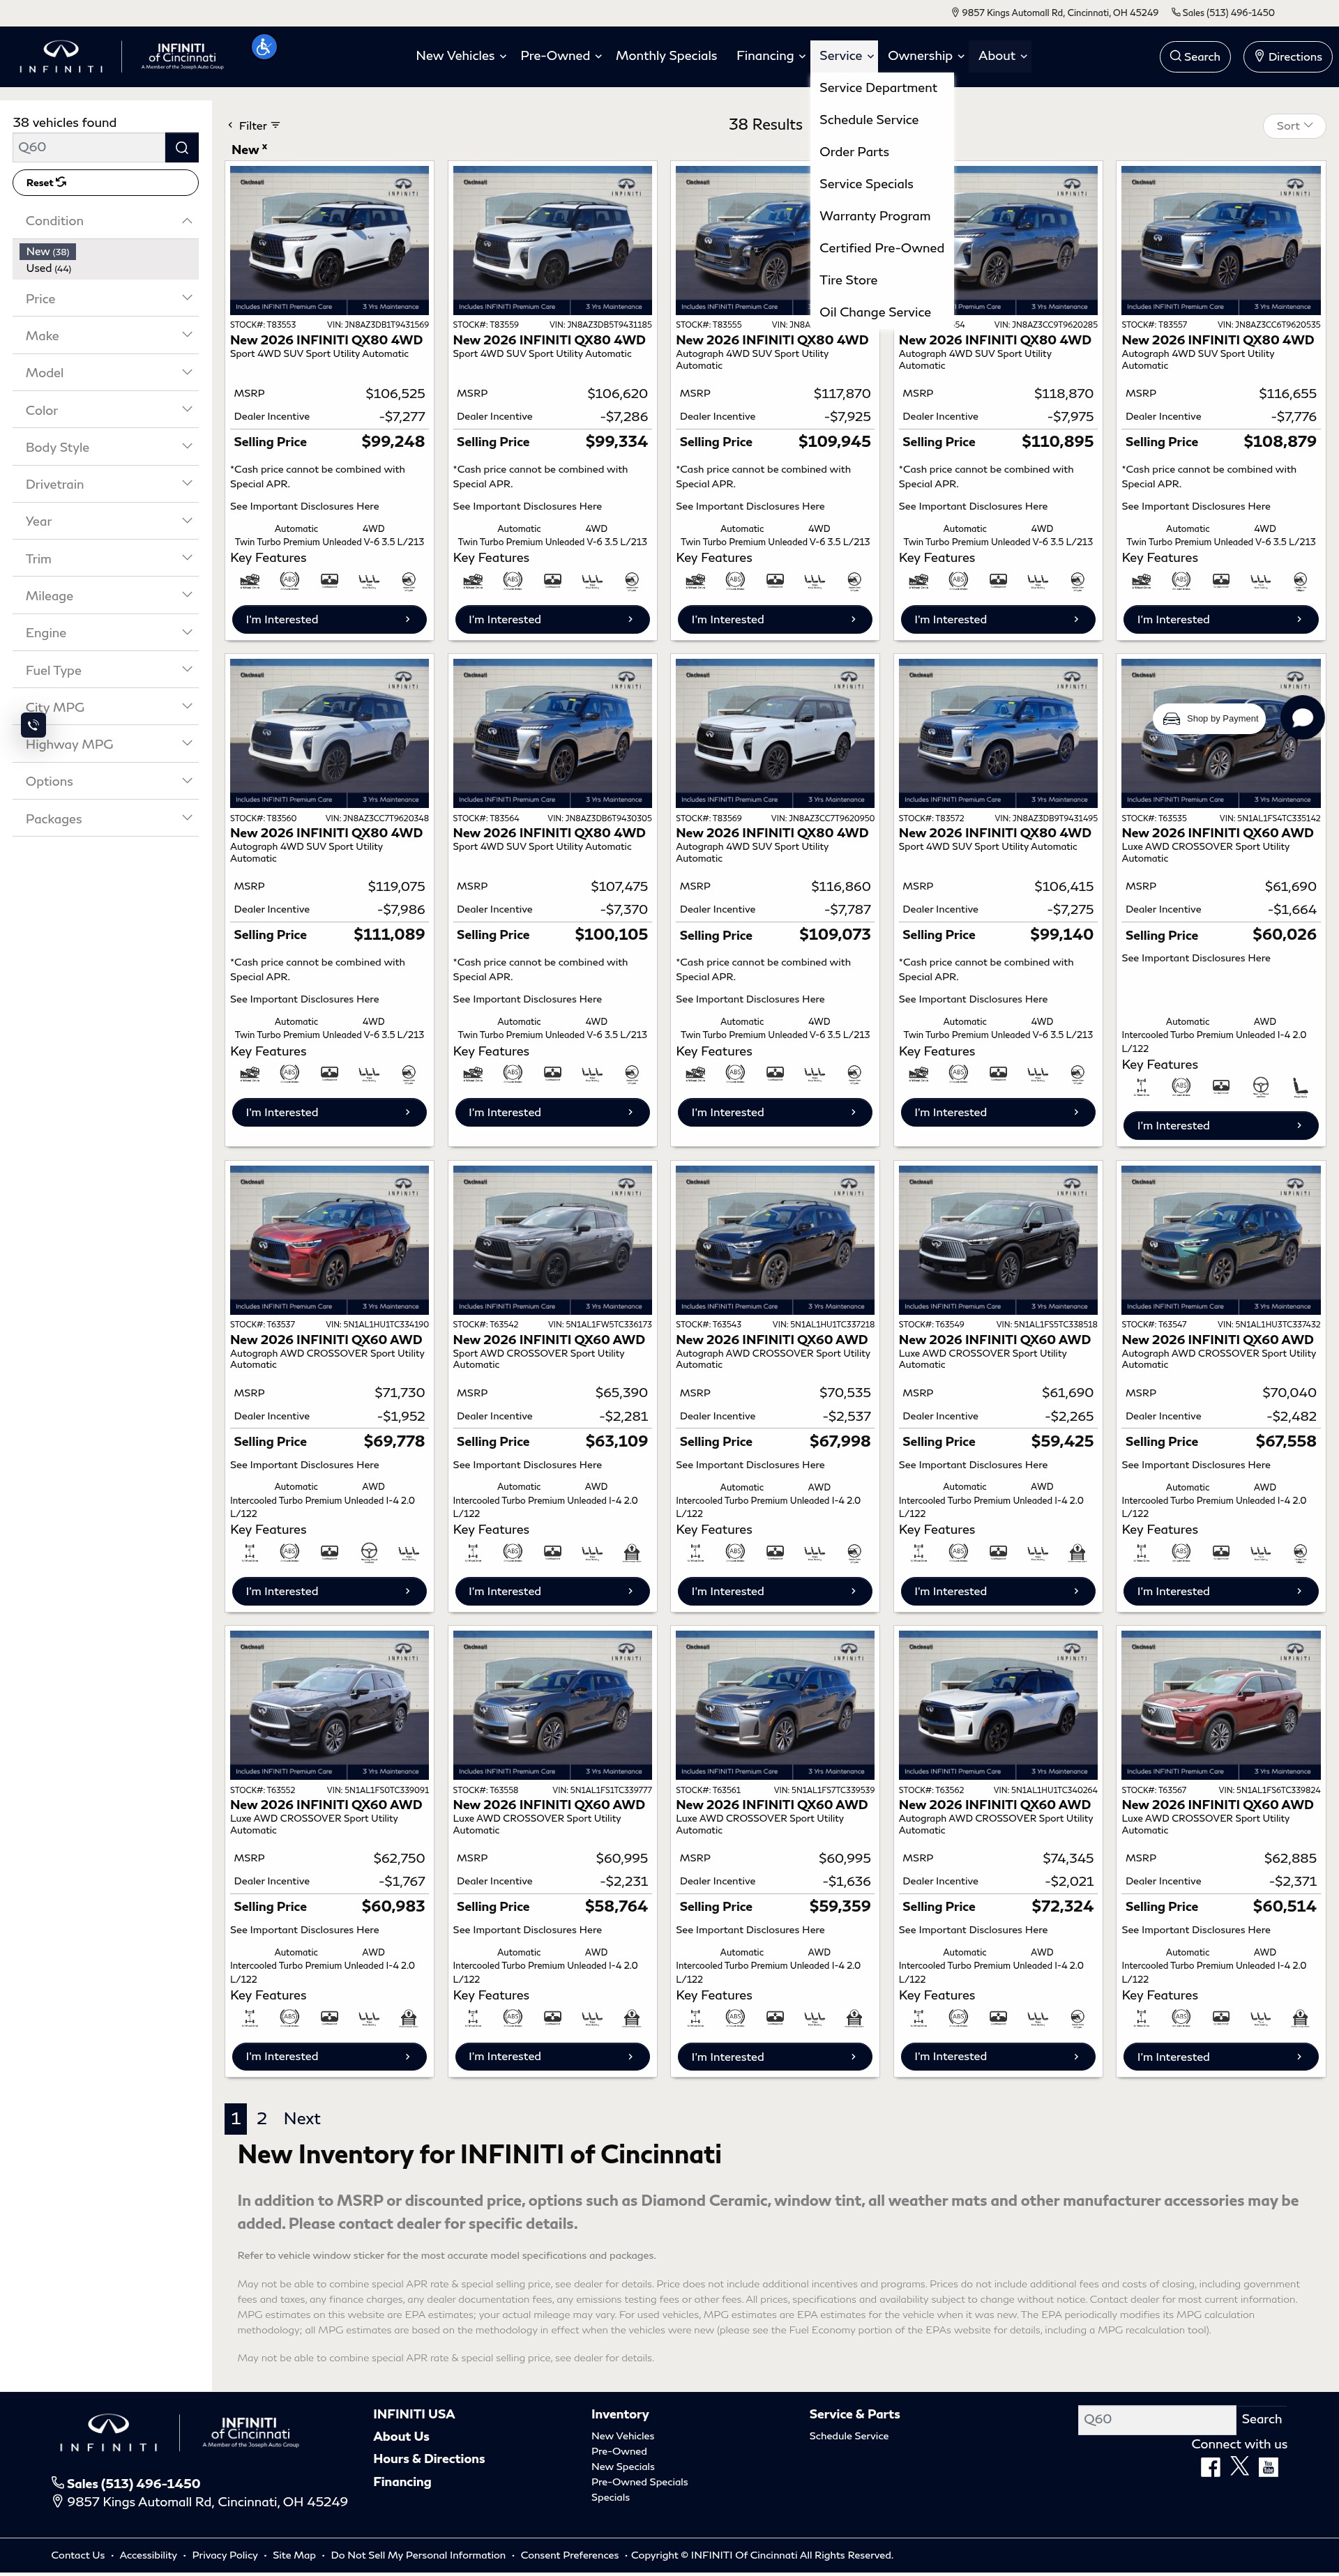
Task: Expand the Color filter
Action: 105,410
